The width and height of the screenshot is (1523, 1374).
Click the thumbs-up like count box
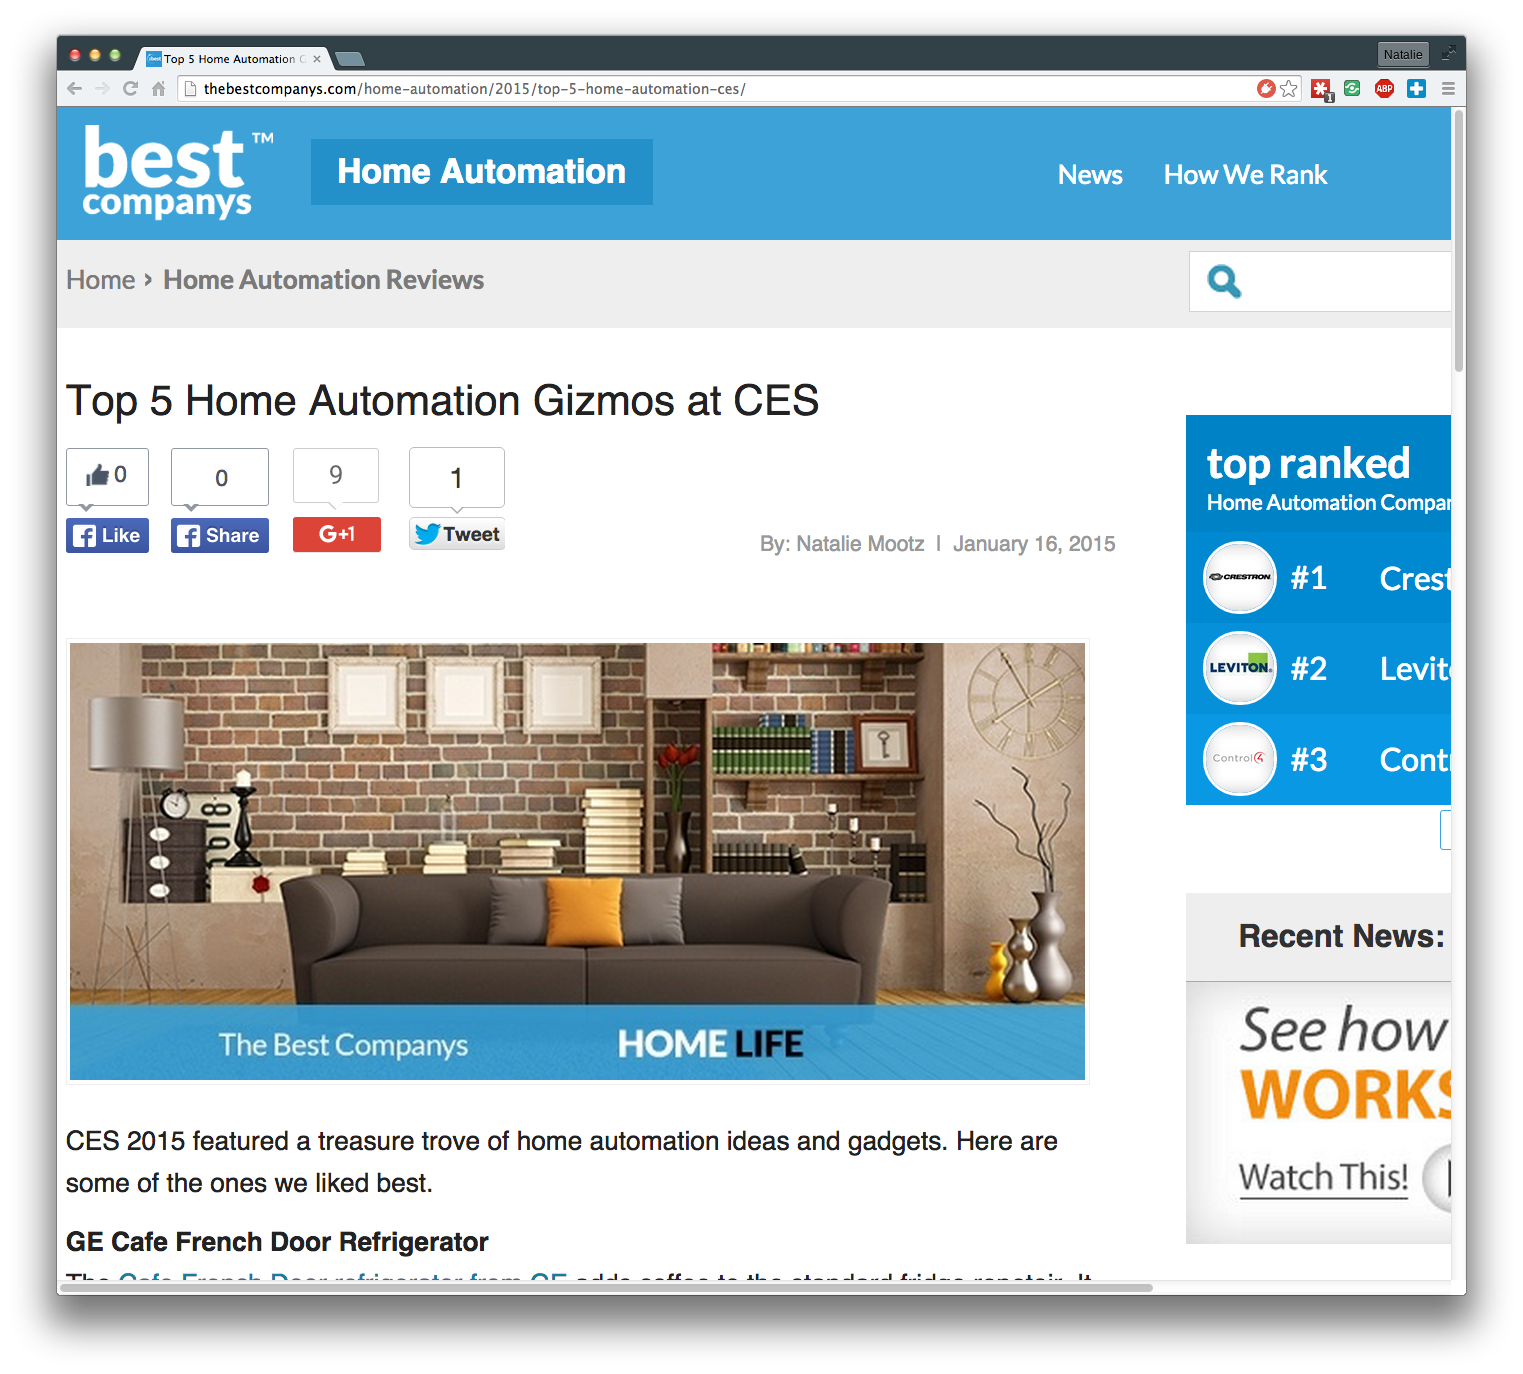click(107, 476)
